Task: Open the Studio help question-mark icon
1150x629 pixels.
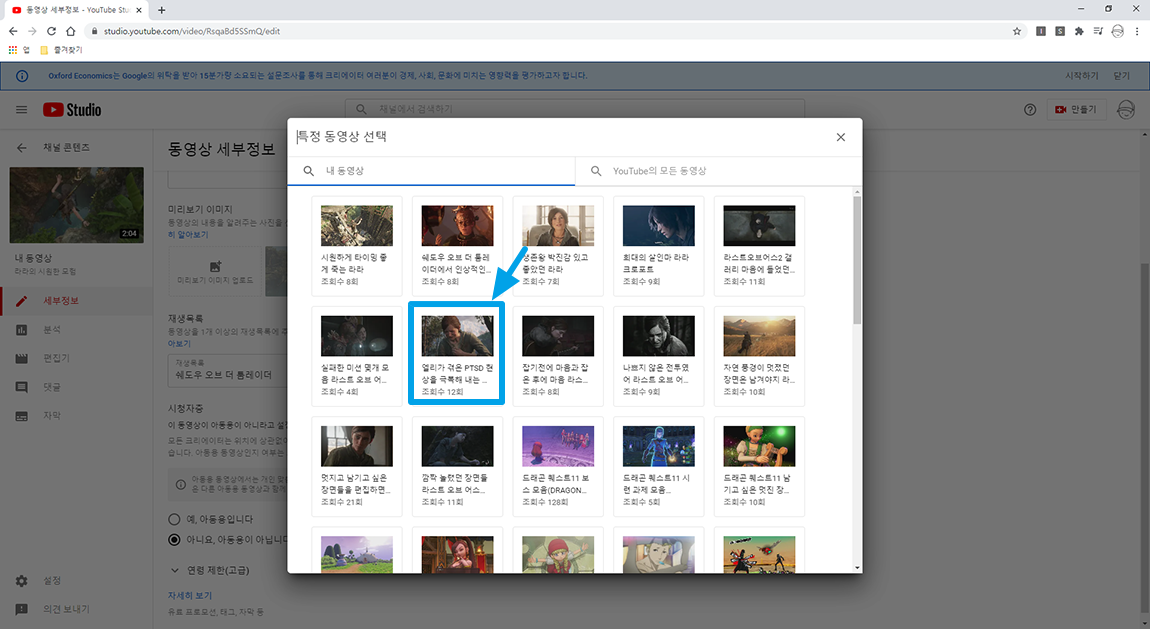Action: pyautogui.click(x=1030, y=110)
